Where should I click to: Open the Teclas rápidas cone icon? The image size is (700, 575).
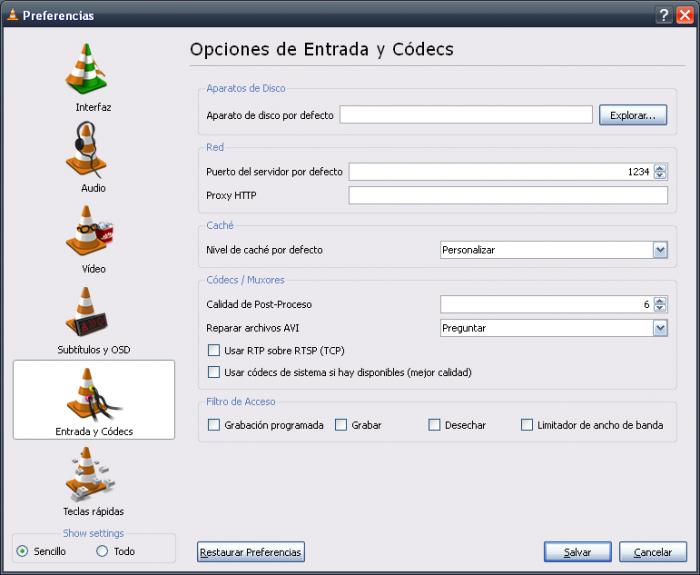(88, 474)
